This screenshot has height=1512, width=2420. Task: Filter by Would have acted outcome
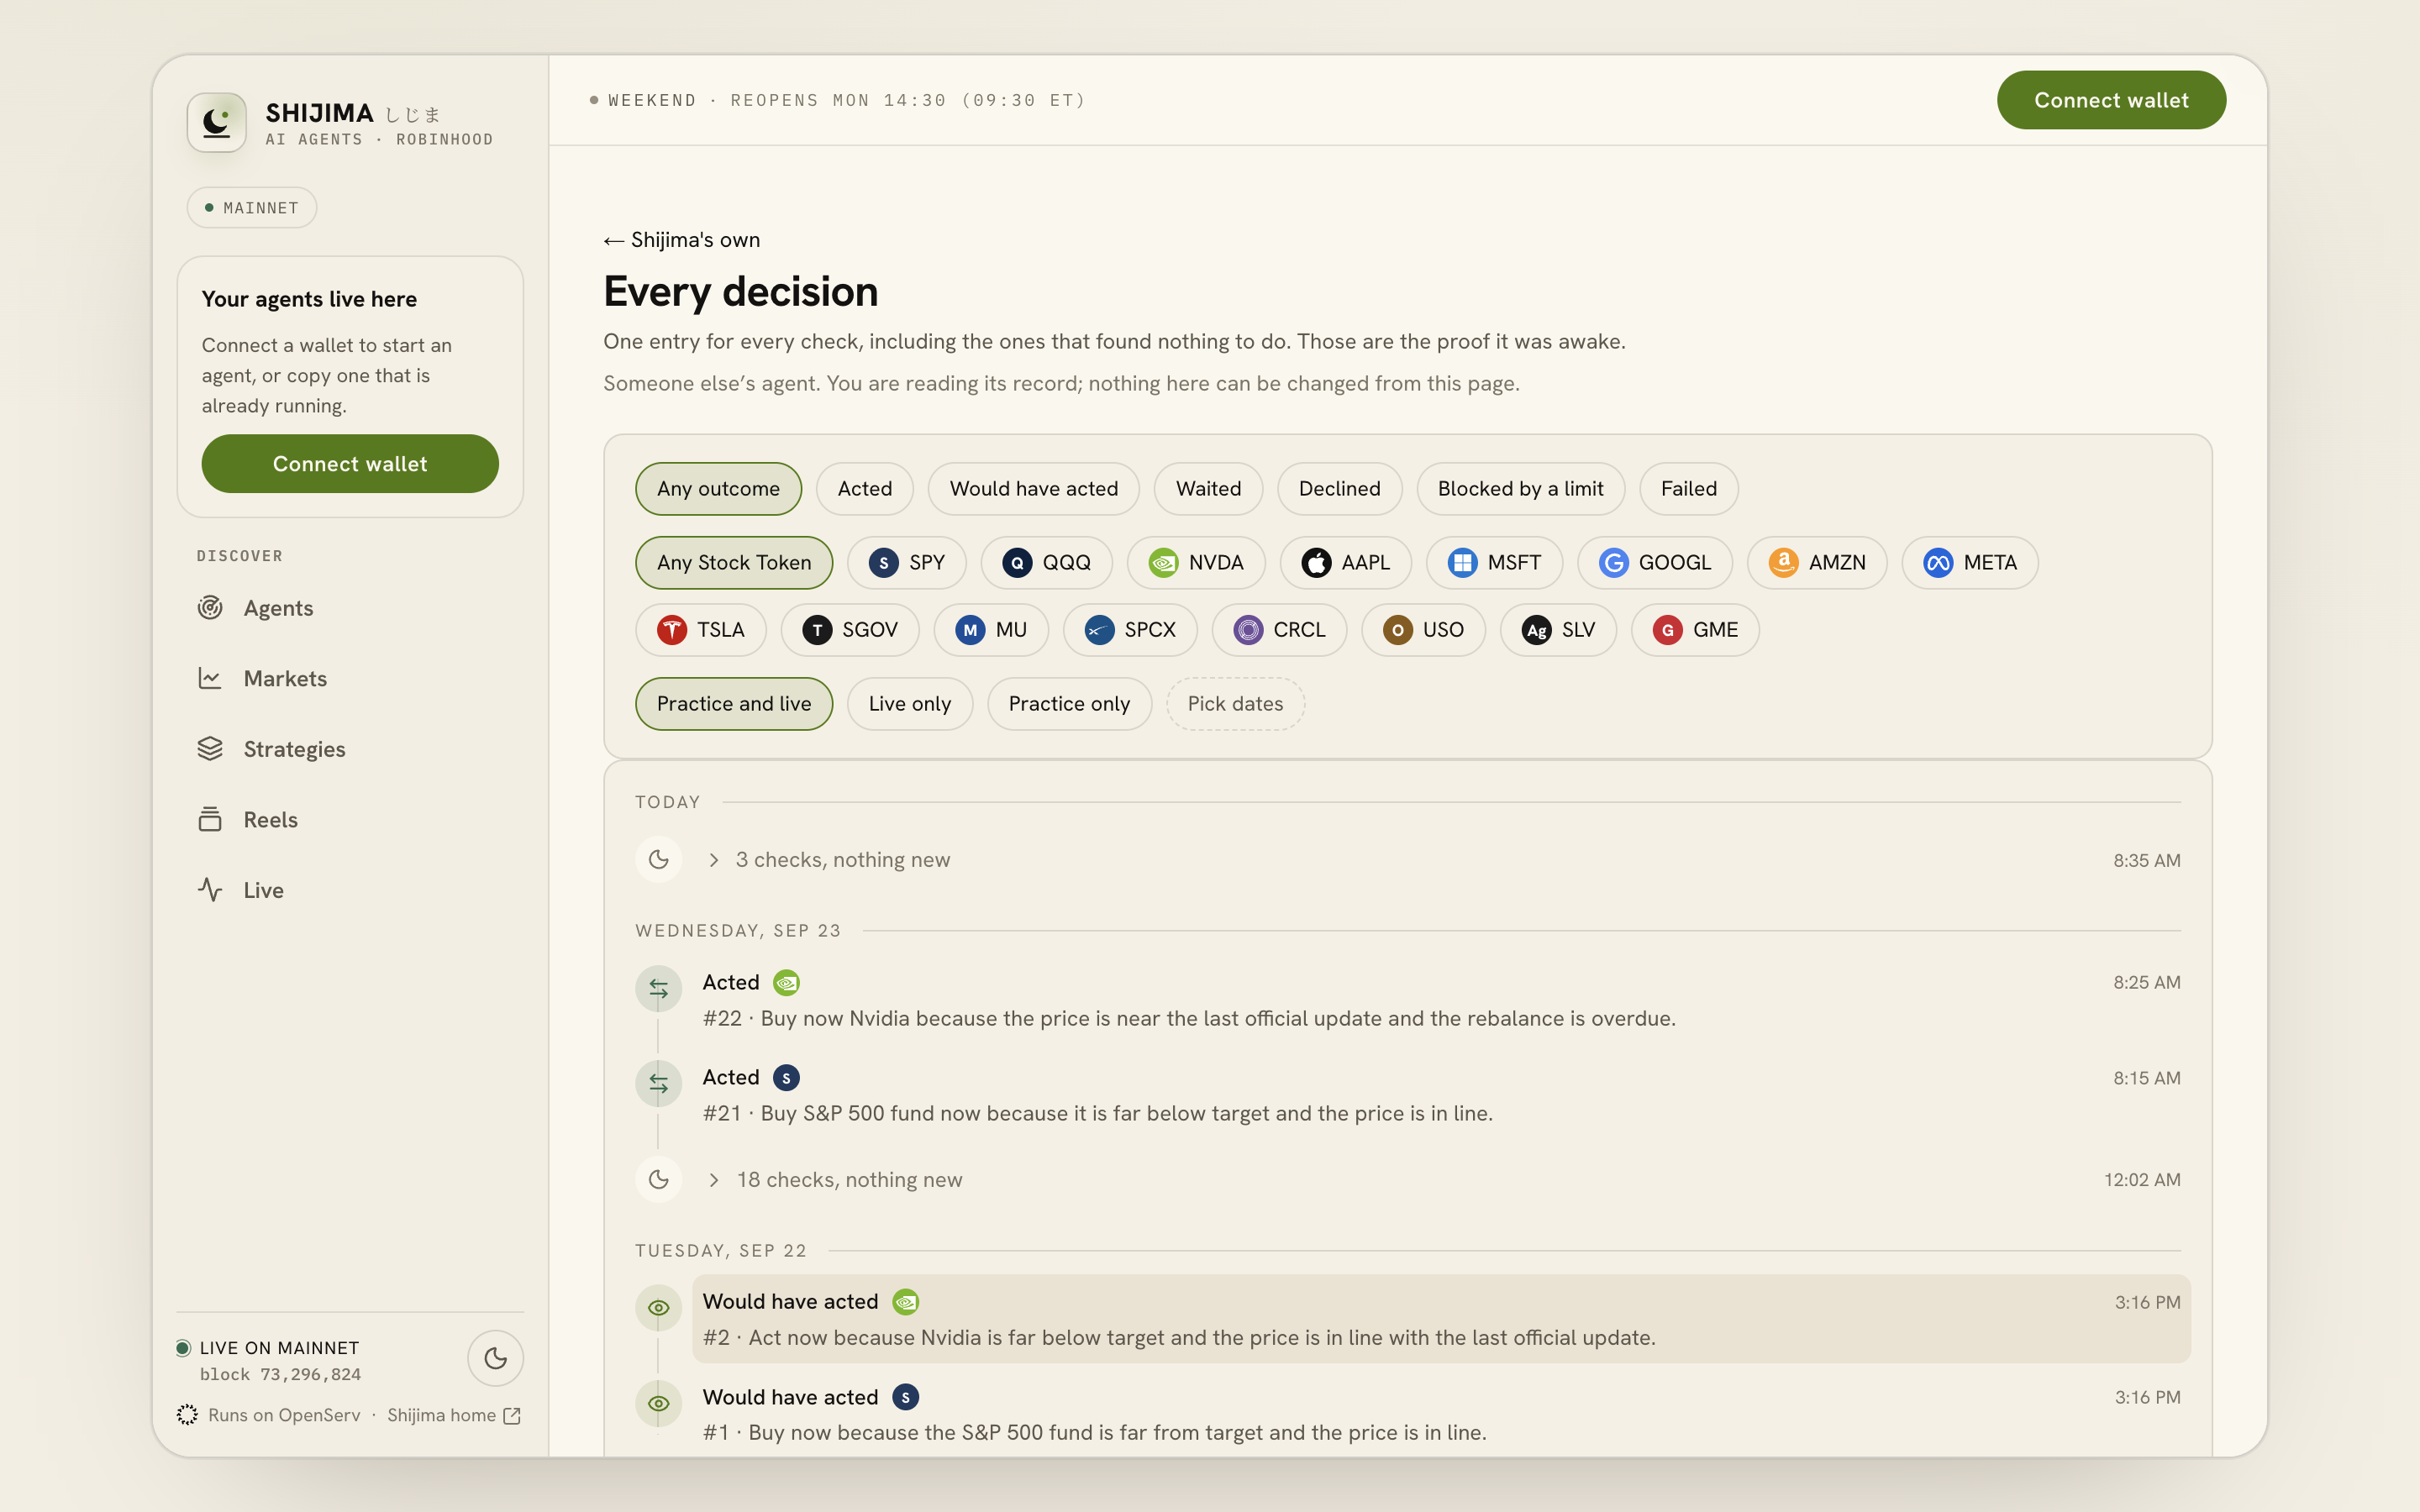(x=1034, y=489)
